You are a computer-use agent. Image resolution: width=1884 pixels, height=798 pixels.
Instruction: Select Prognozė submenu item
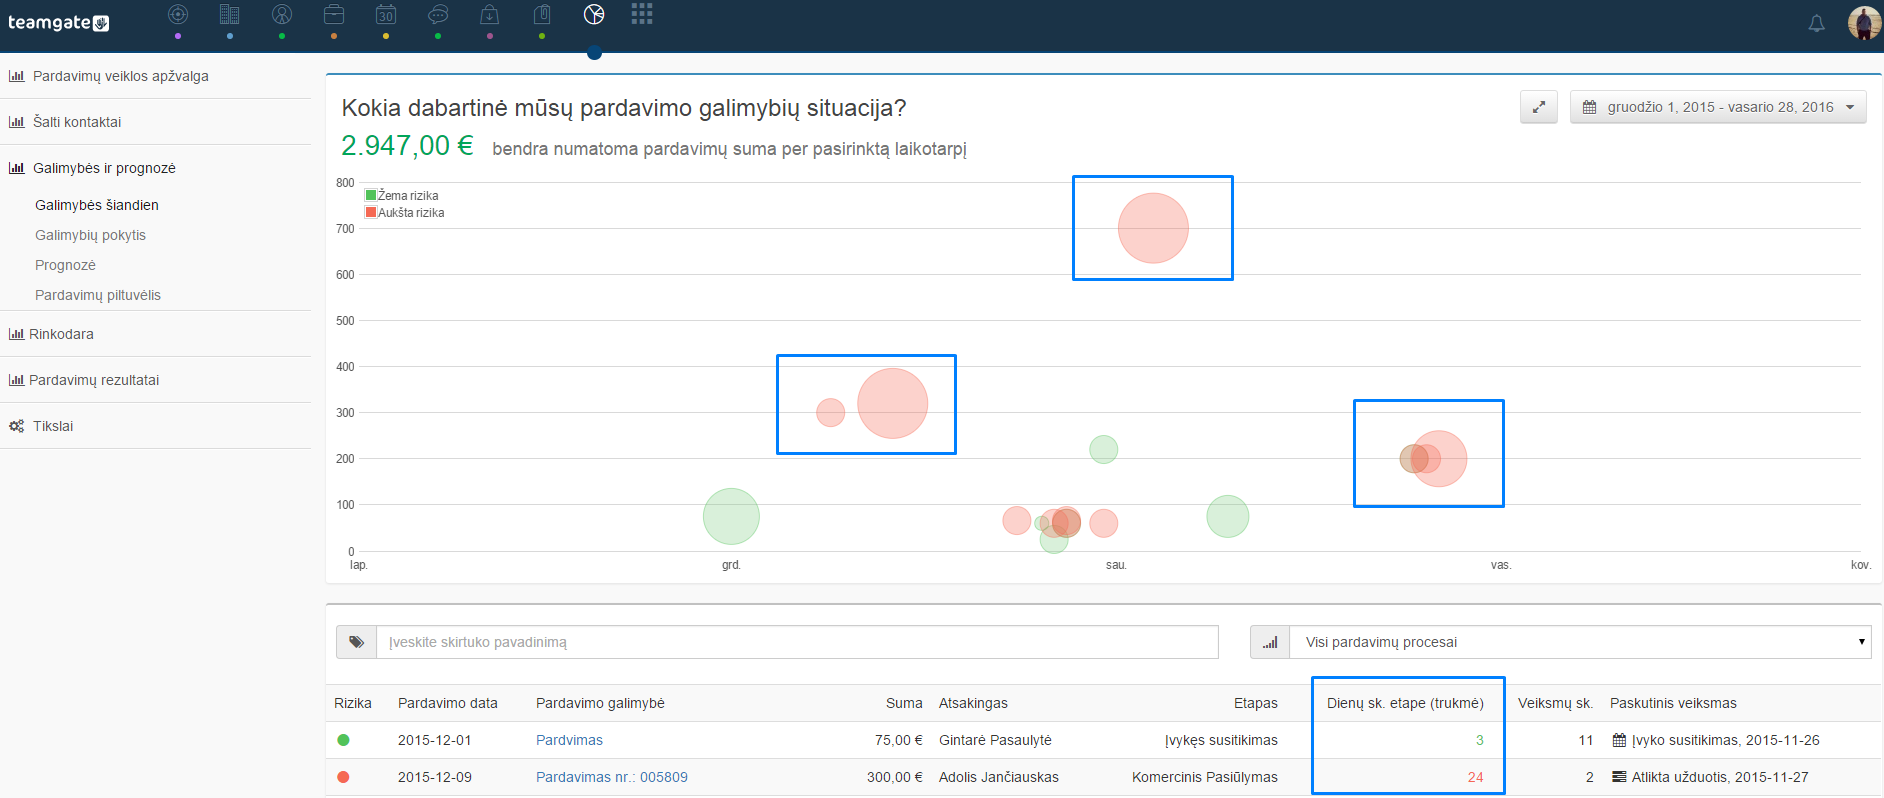click(65, 265)
